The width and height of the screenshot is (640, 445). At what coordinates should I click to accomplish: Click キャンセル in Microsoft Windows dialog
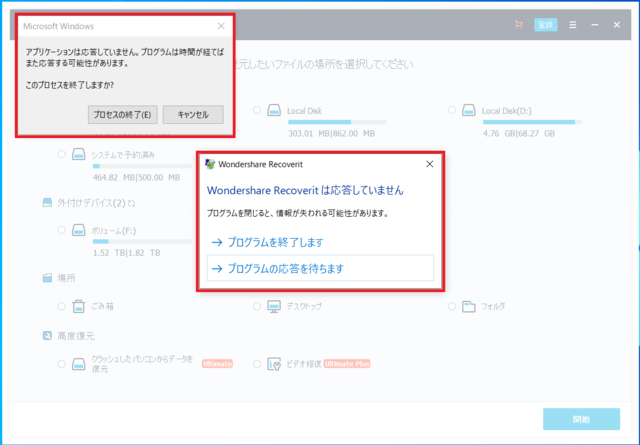[193, 115]
